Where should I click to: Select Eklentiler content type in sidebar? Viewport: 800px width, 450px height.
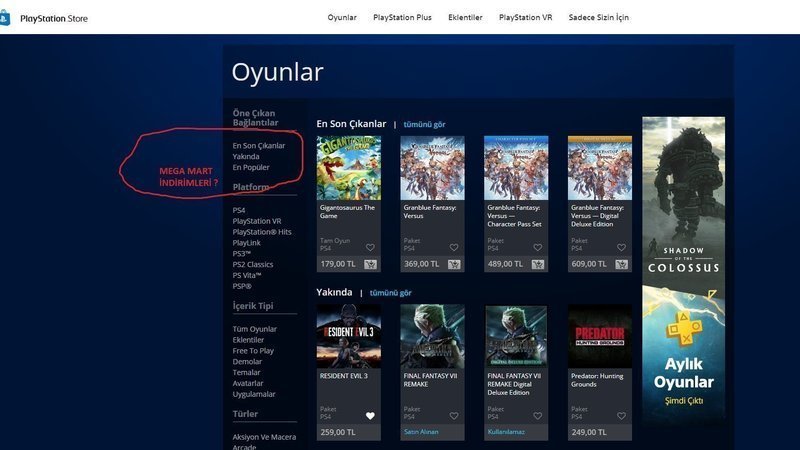tap(248, 340)
